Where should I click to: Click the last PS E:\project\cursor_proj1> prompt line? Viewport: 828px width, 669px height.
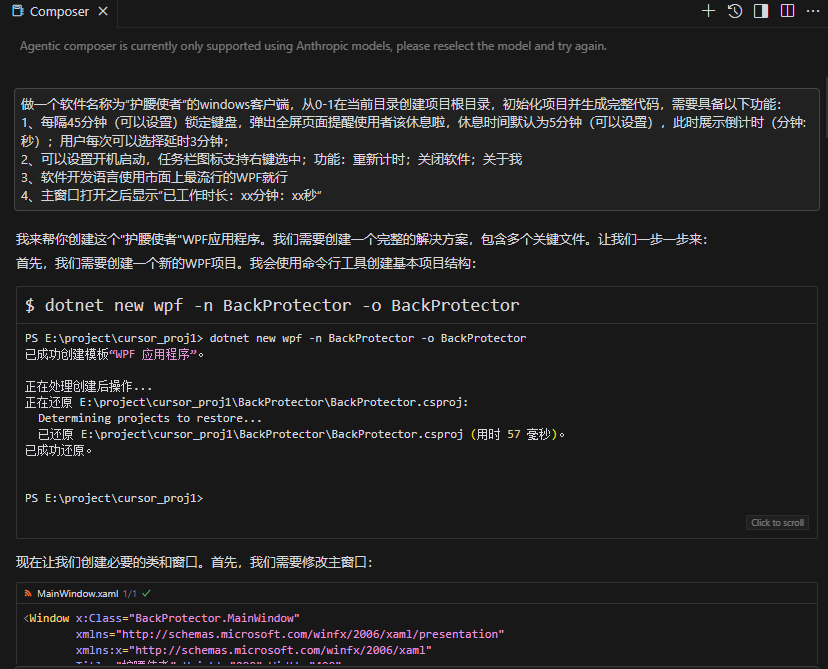point(114,498)
